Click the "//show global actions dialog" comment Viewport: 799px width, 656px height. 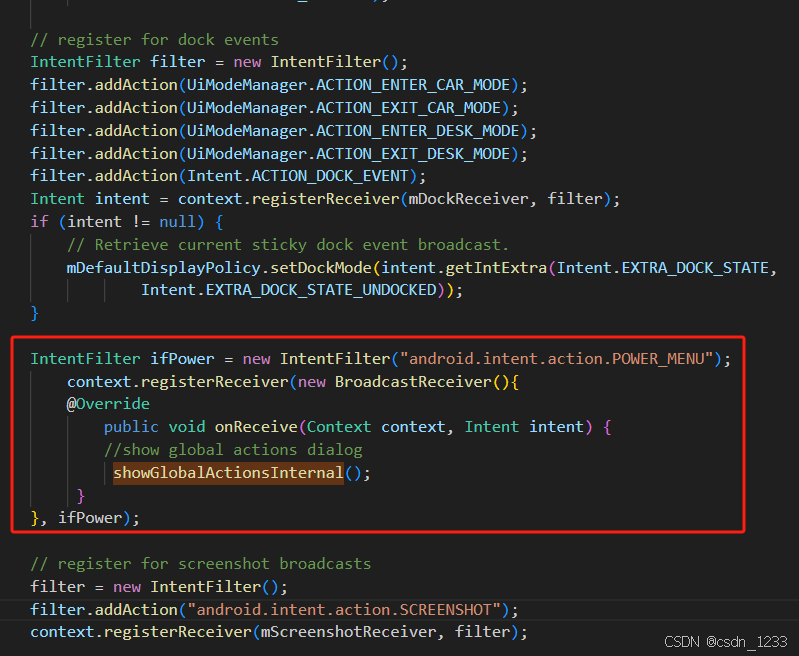233,450
